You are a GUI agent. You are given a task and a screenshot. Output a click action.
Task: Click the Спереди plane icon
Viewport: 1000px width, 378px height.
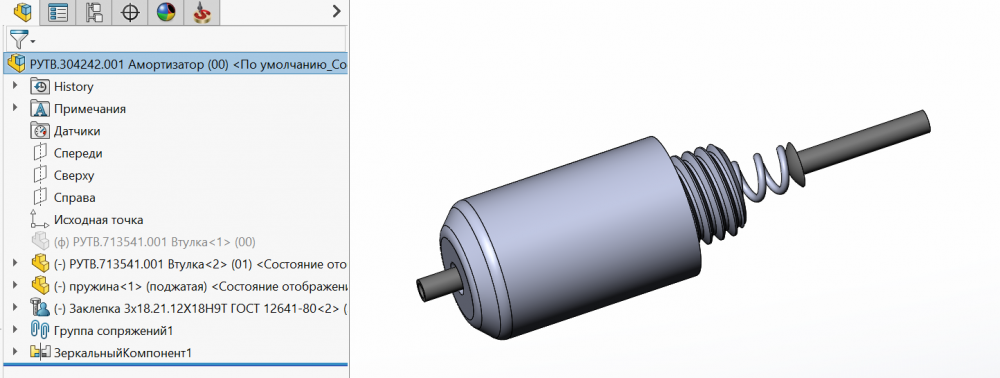(40, 154)
